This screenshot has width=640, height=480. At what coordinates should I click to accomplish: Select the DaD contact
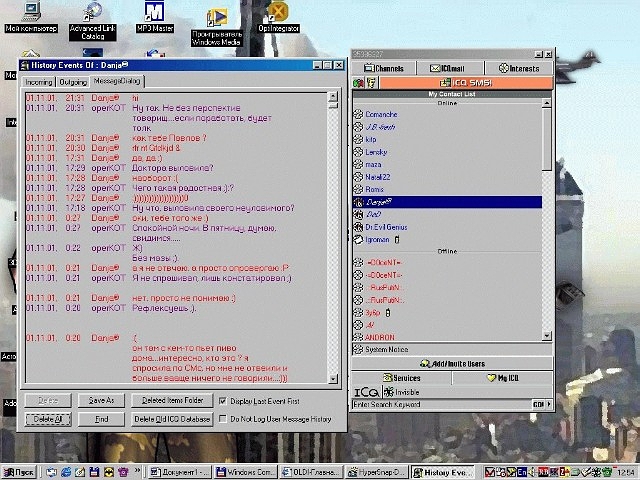click(373, 215)
